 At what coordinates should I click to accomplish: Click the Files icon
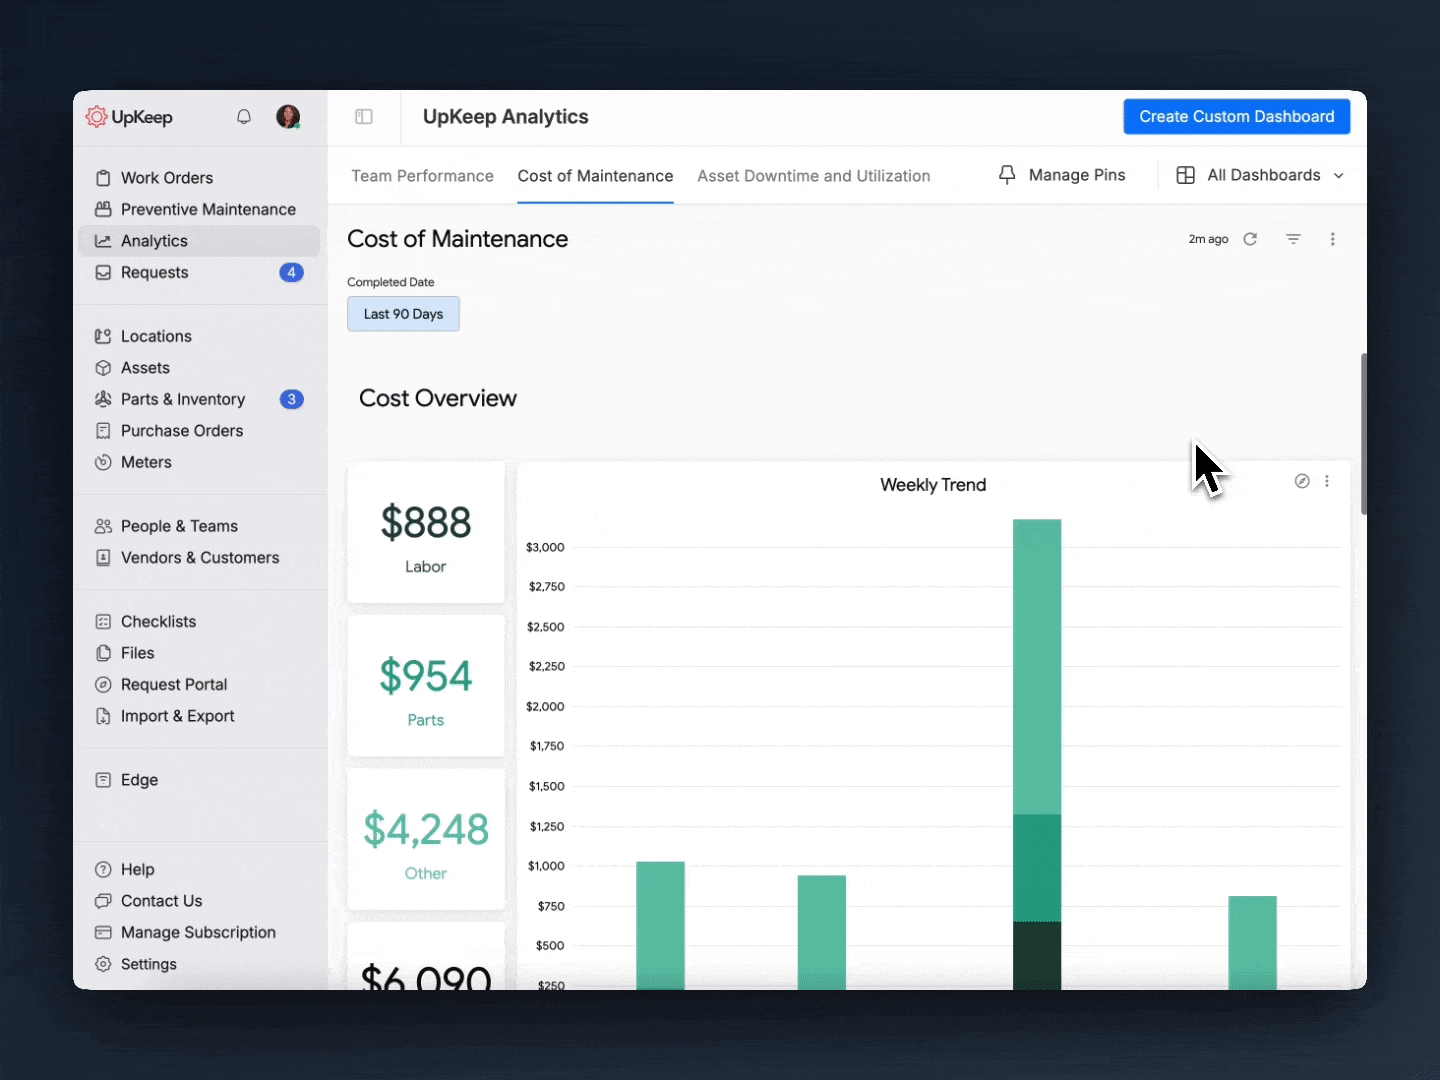coord(103,653)
